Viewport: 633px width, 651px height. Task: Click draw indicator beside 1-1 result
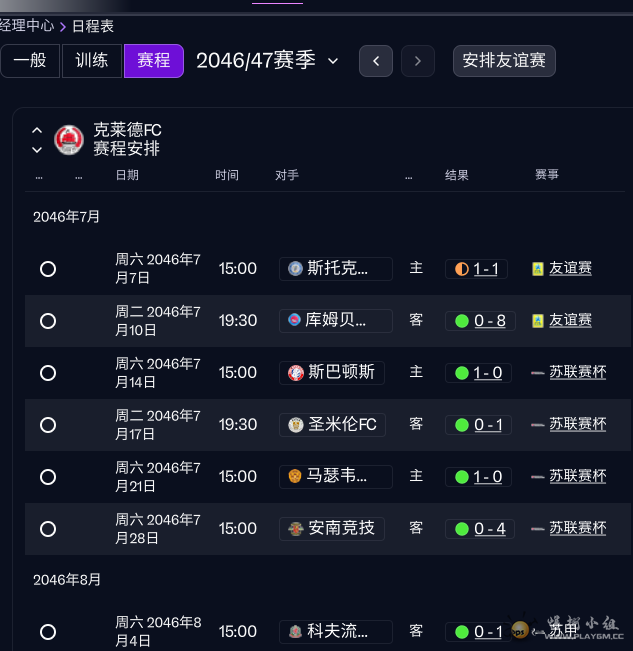(x=462, y=269)
